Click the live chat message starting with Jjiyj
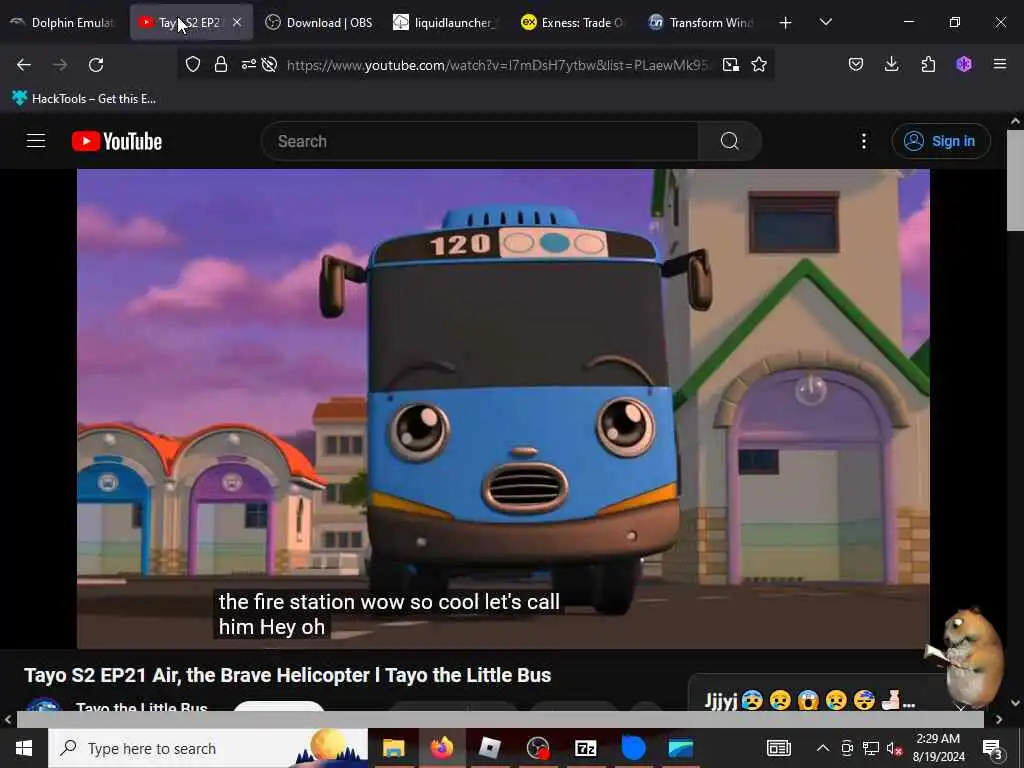 [x=810, y=701]
